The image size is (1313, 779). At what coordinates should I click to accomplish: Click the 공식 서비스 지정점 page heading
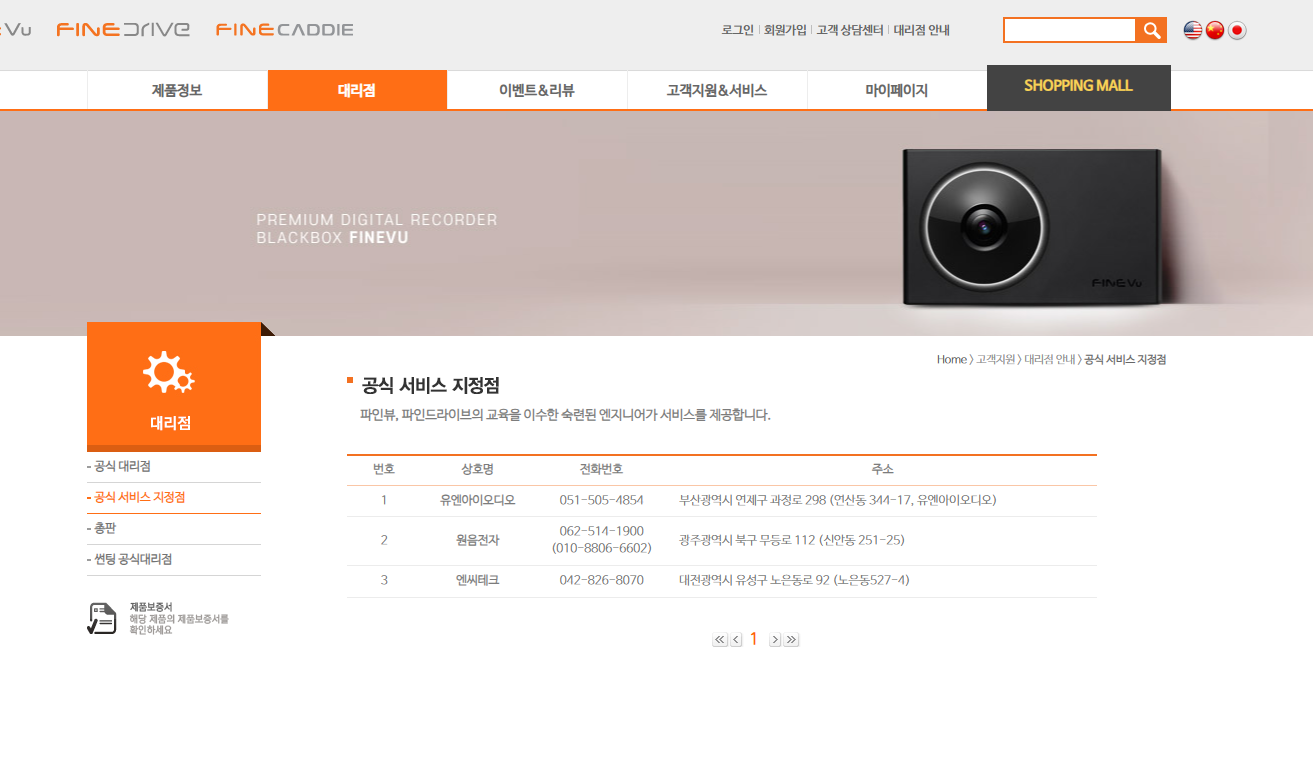pos(431,386)
